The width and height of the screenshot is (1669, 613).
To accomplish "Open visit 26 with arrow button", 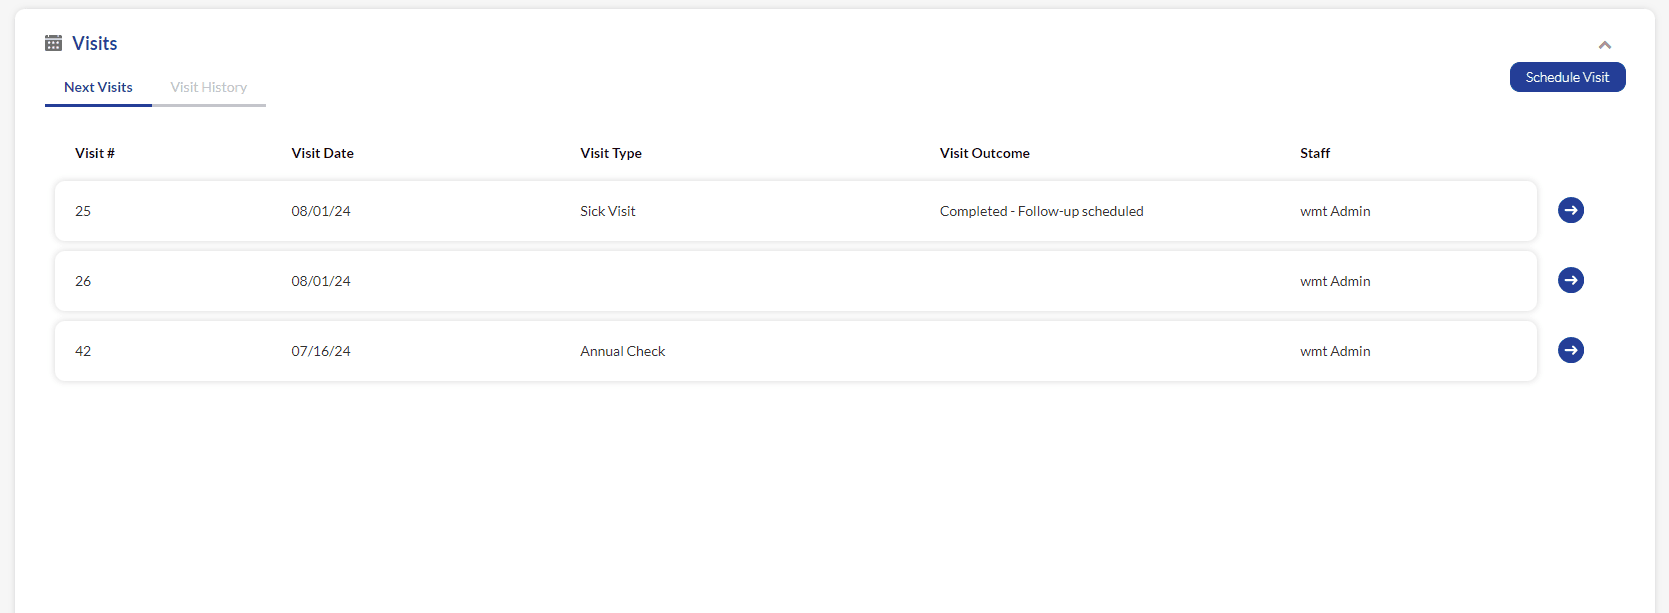I will (1571, 280).
